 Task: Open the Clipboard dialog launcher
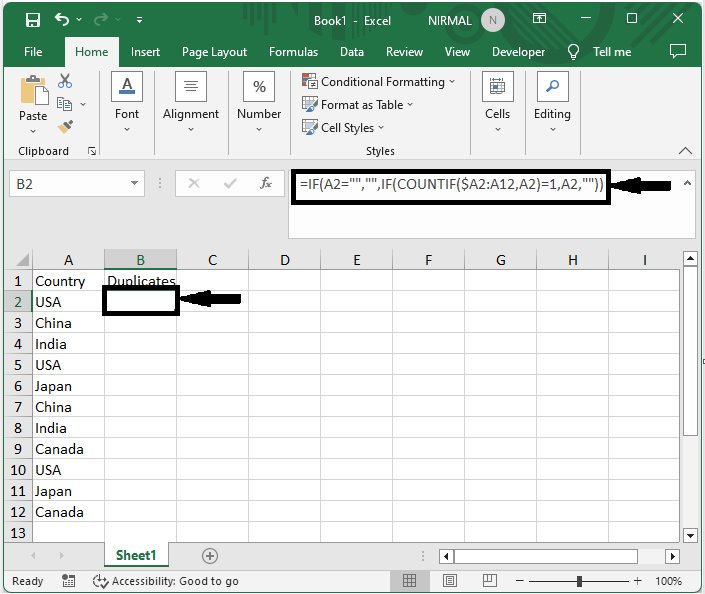point(92,152)
